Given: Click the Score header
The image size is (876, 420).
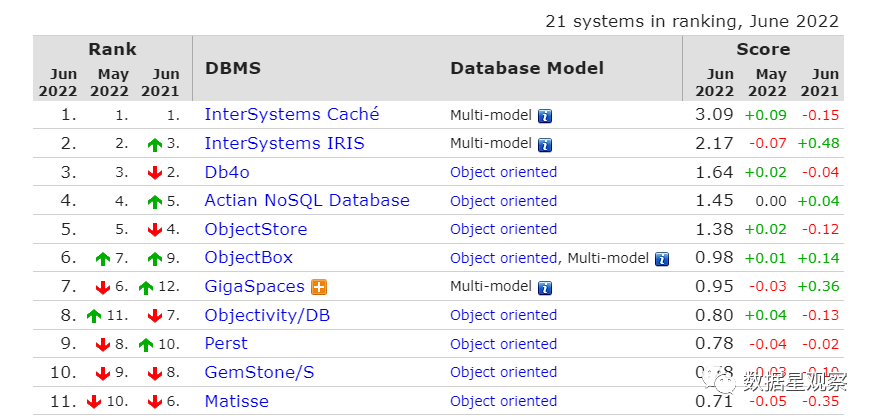Looking at the screenshot, I should coord(763,49).
